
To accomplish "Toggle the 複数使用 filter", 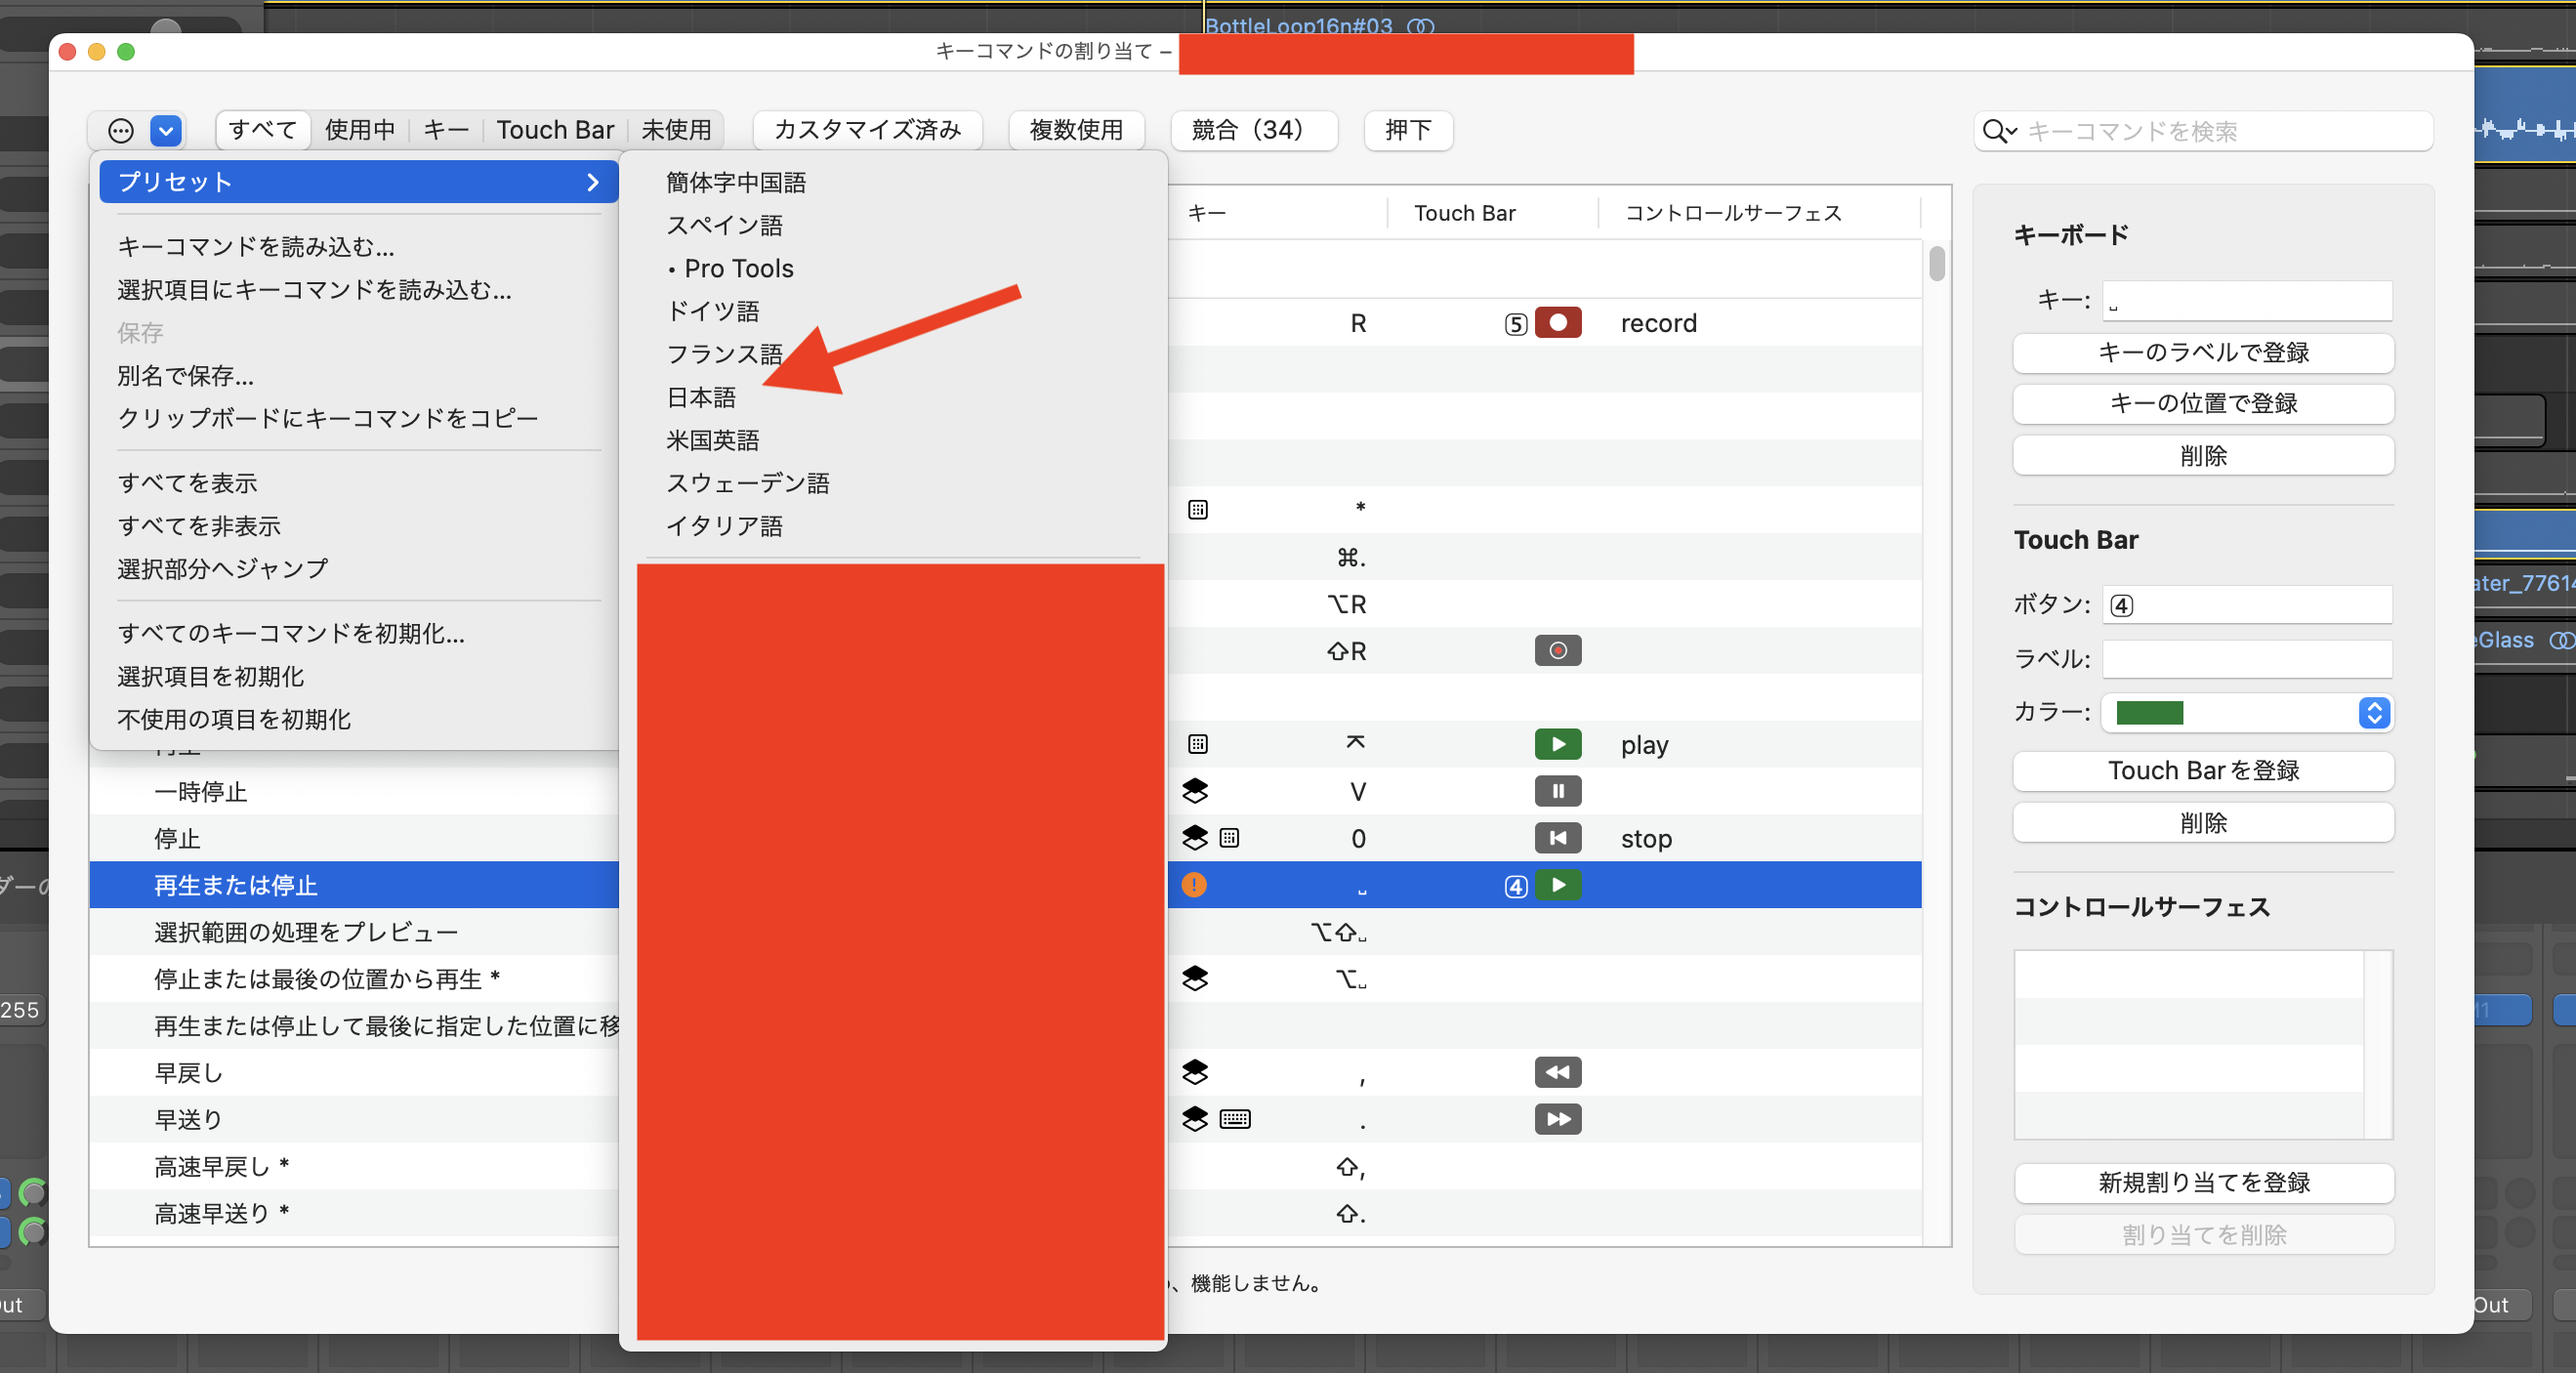I will point(1076,130).
